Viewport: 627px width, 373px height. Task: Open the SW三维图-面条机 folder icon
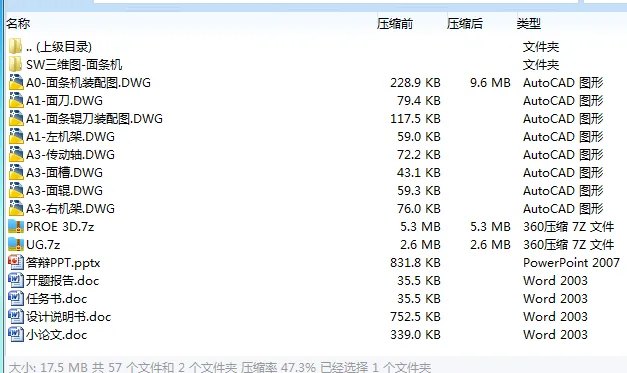pos(16,64)
